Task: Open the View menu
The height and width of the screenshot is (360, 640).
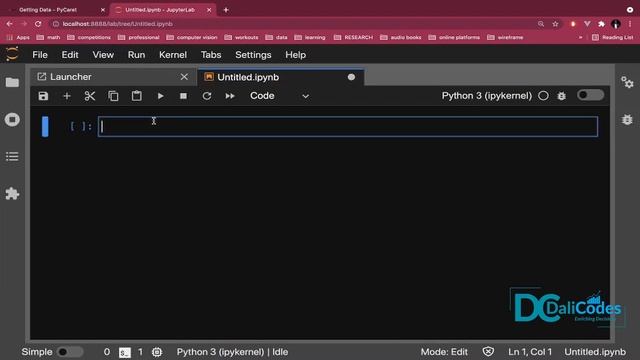Action: tap(103, 55)
